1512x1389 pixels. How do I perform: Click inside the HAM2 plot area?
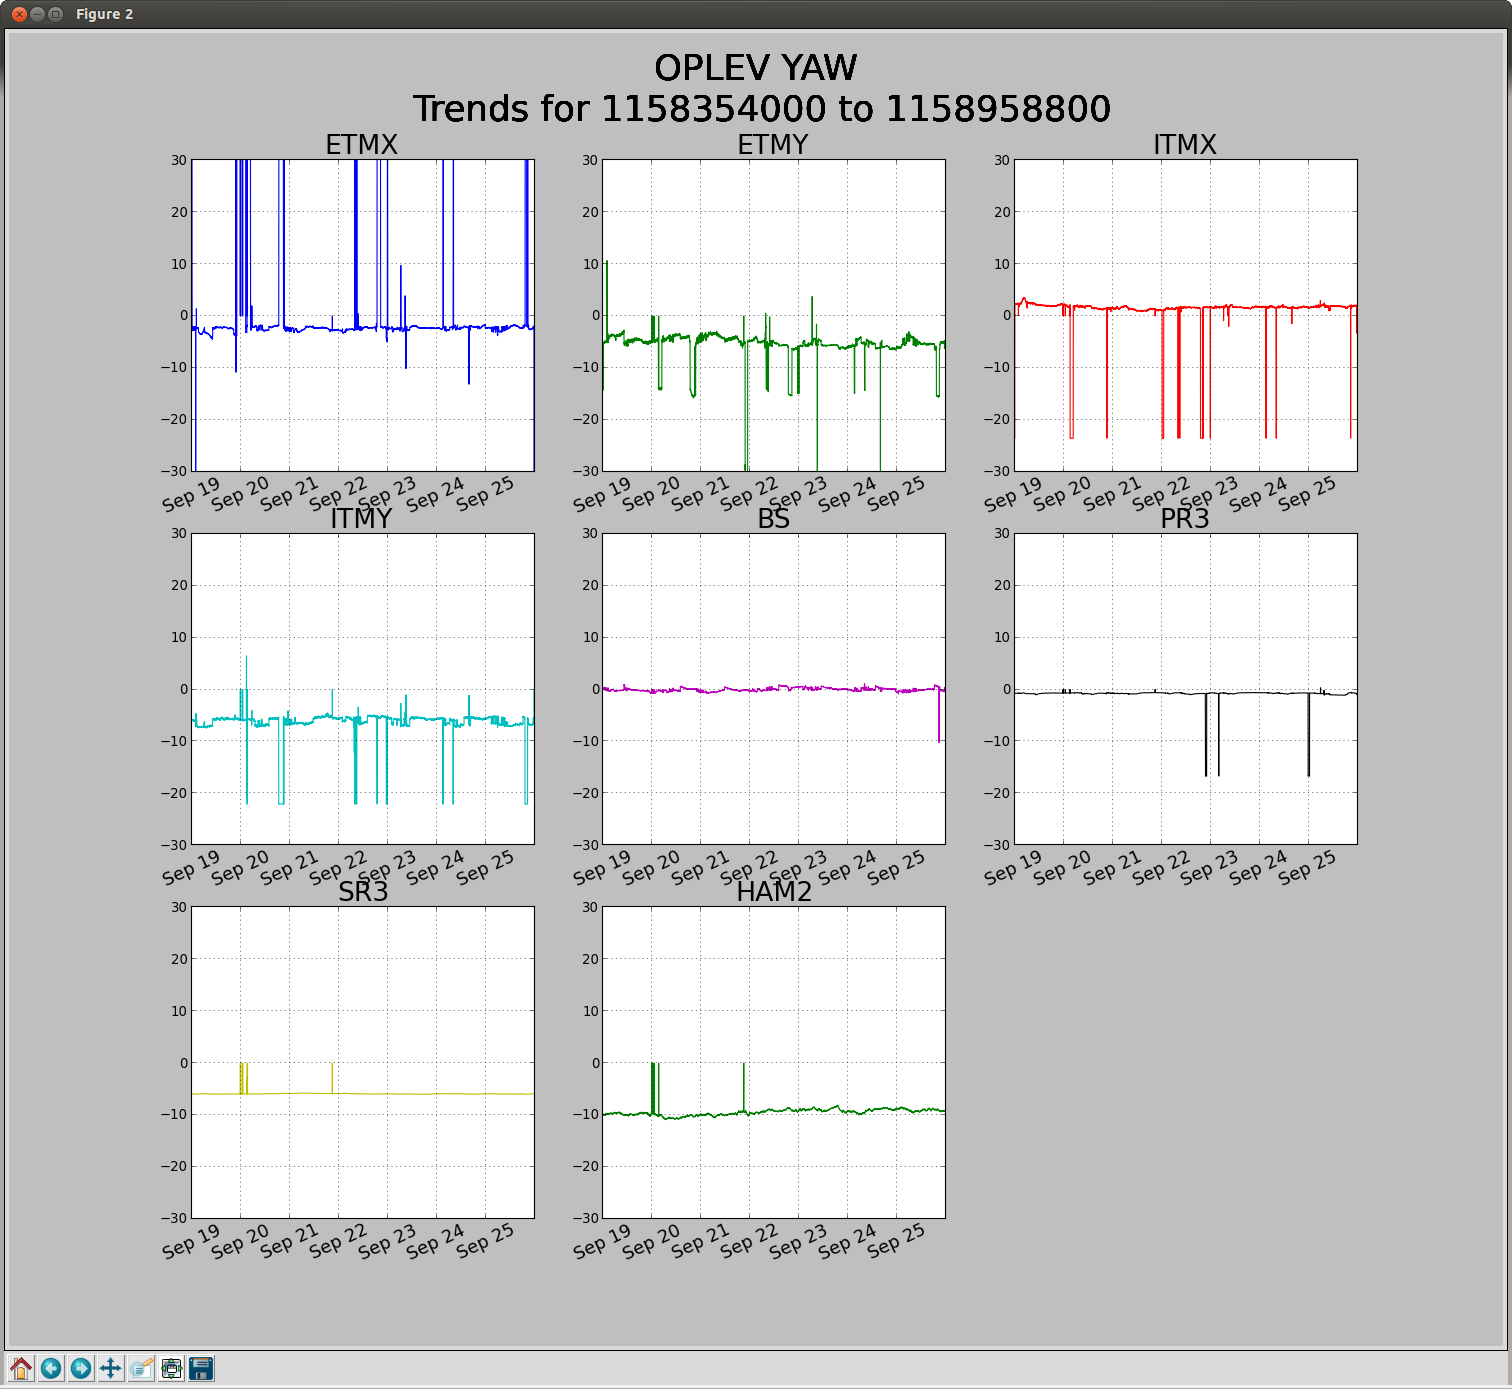(x=774, y=1062)
